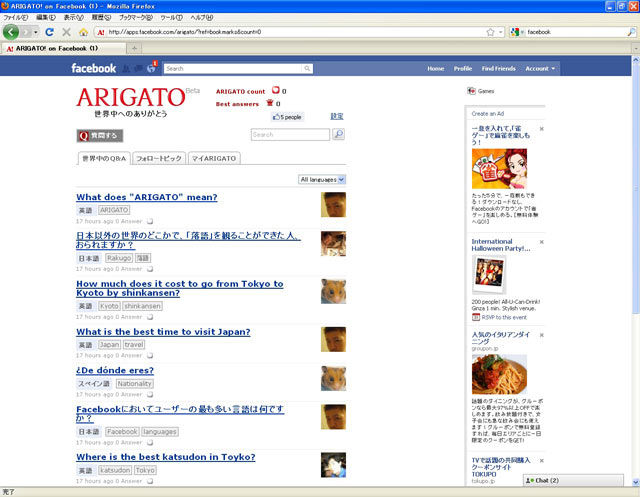The width and height of the screenshot is (640, 497).
Task: Open the list all tabs dropdown
Action: click(636, 48)
